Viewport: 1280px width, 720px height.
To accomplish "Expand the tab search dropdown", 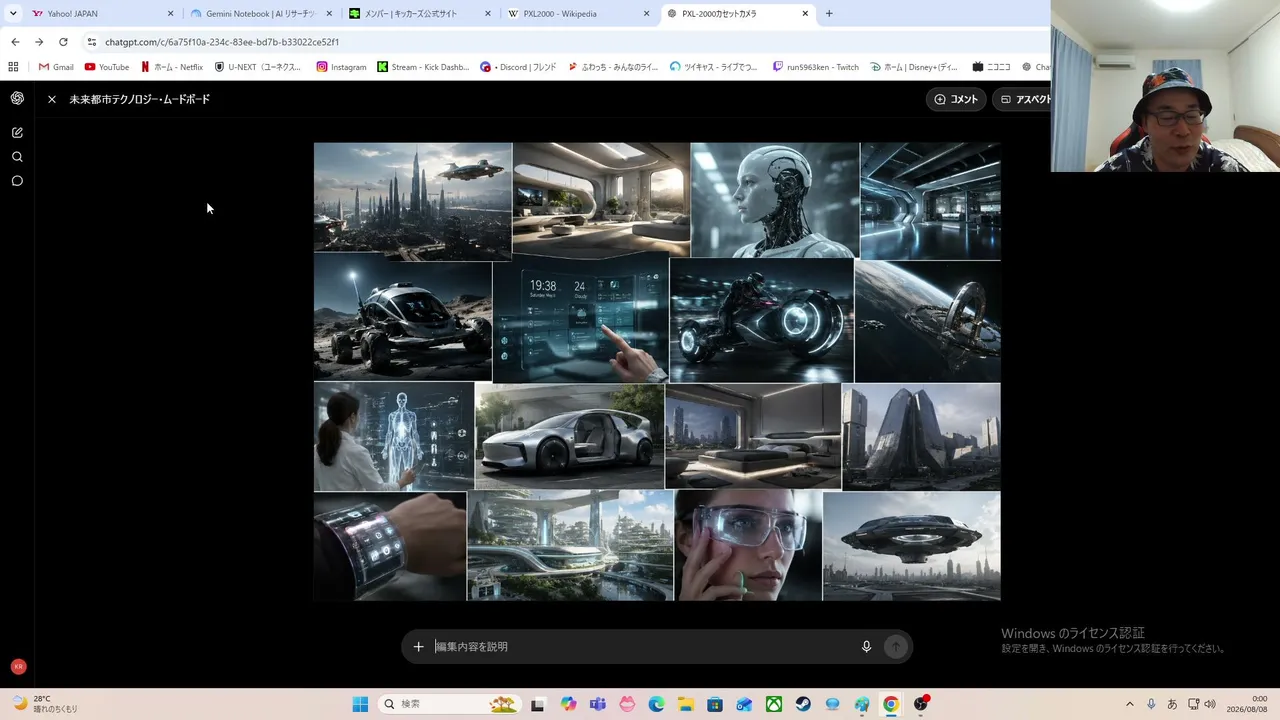I will coord(13,14).
